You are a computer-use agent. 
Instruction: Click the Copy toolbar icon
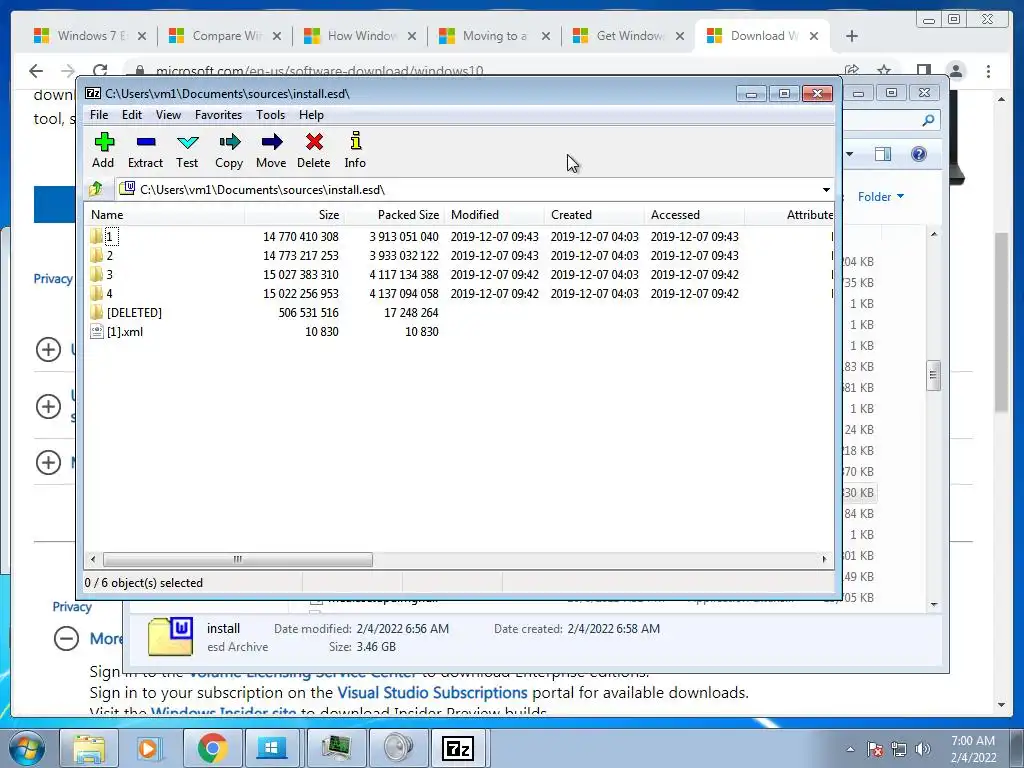click(x=229, y=150)
